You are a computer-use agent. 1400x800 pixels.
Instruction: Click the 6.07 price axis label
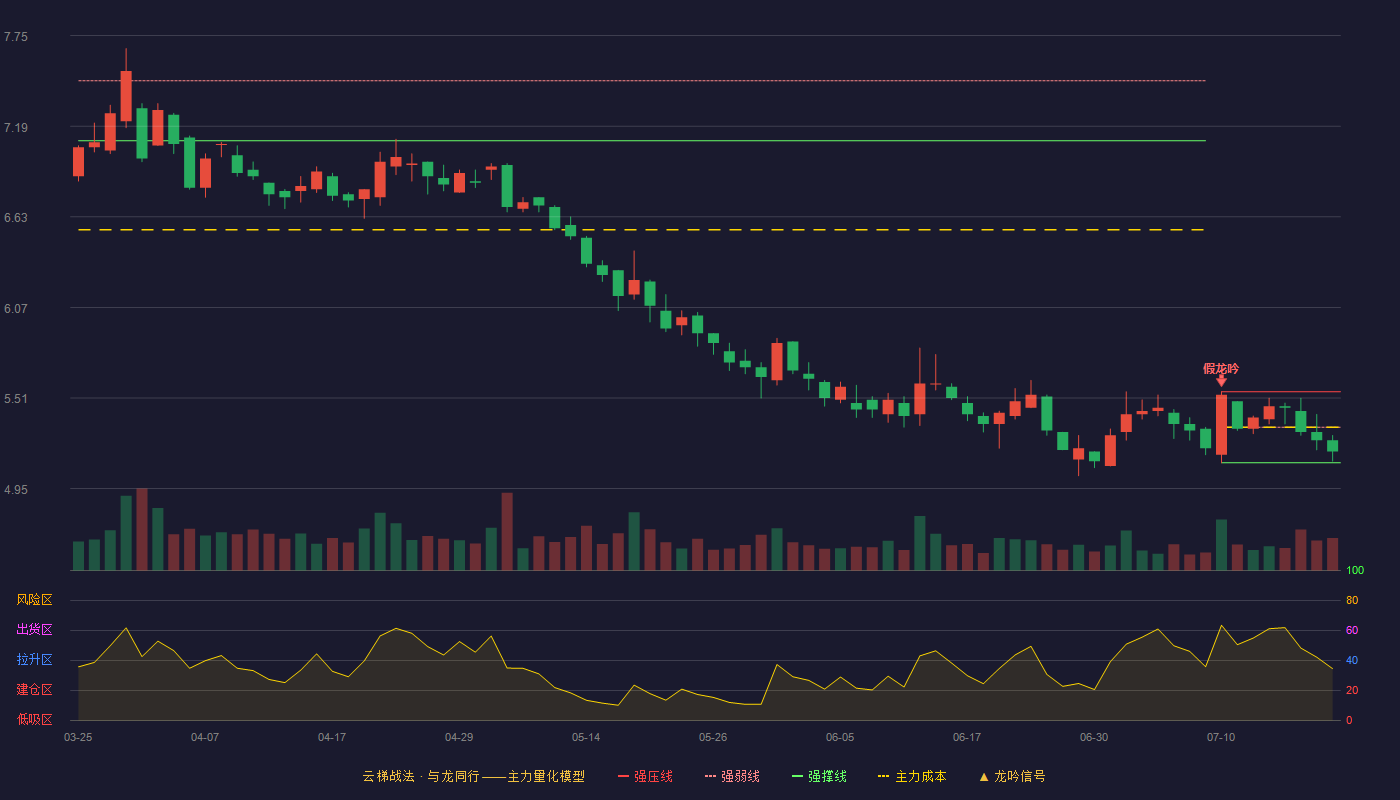(16, 309)
